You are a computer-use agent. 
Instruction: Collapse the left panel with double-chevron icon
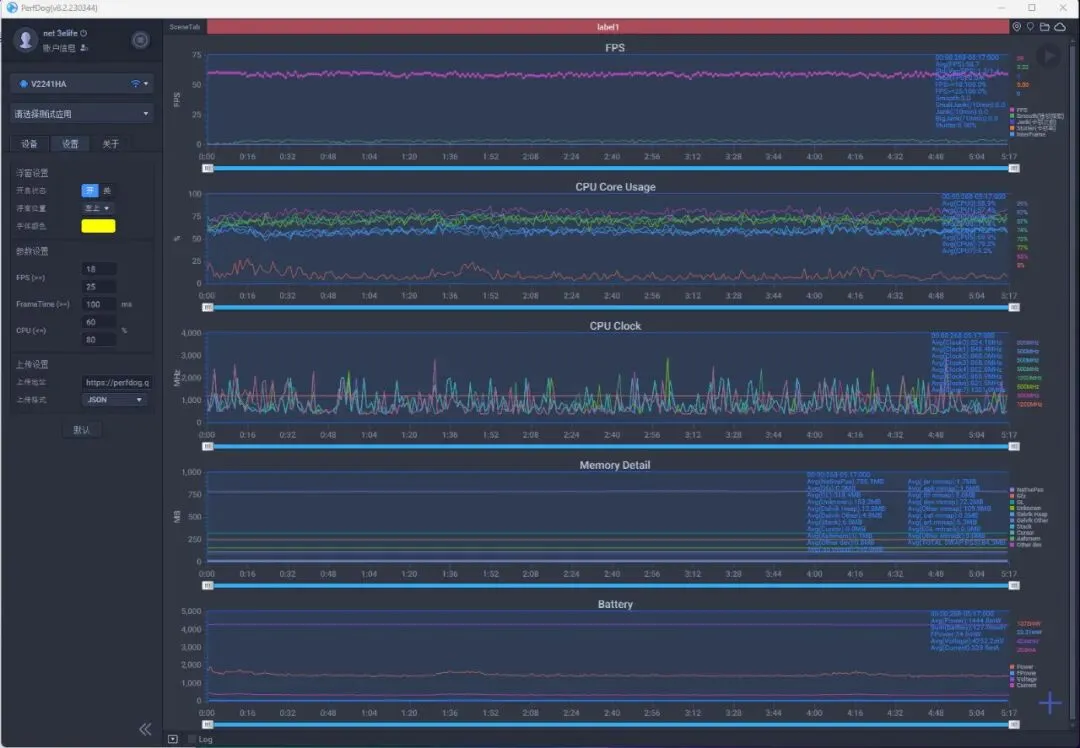pos(145,729)
